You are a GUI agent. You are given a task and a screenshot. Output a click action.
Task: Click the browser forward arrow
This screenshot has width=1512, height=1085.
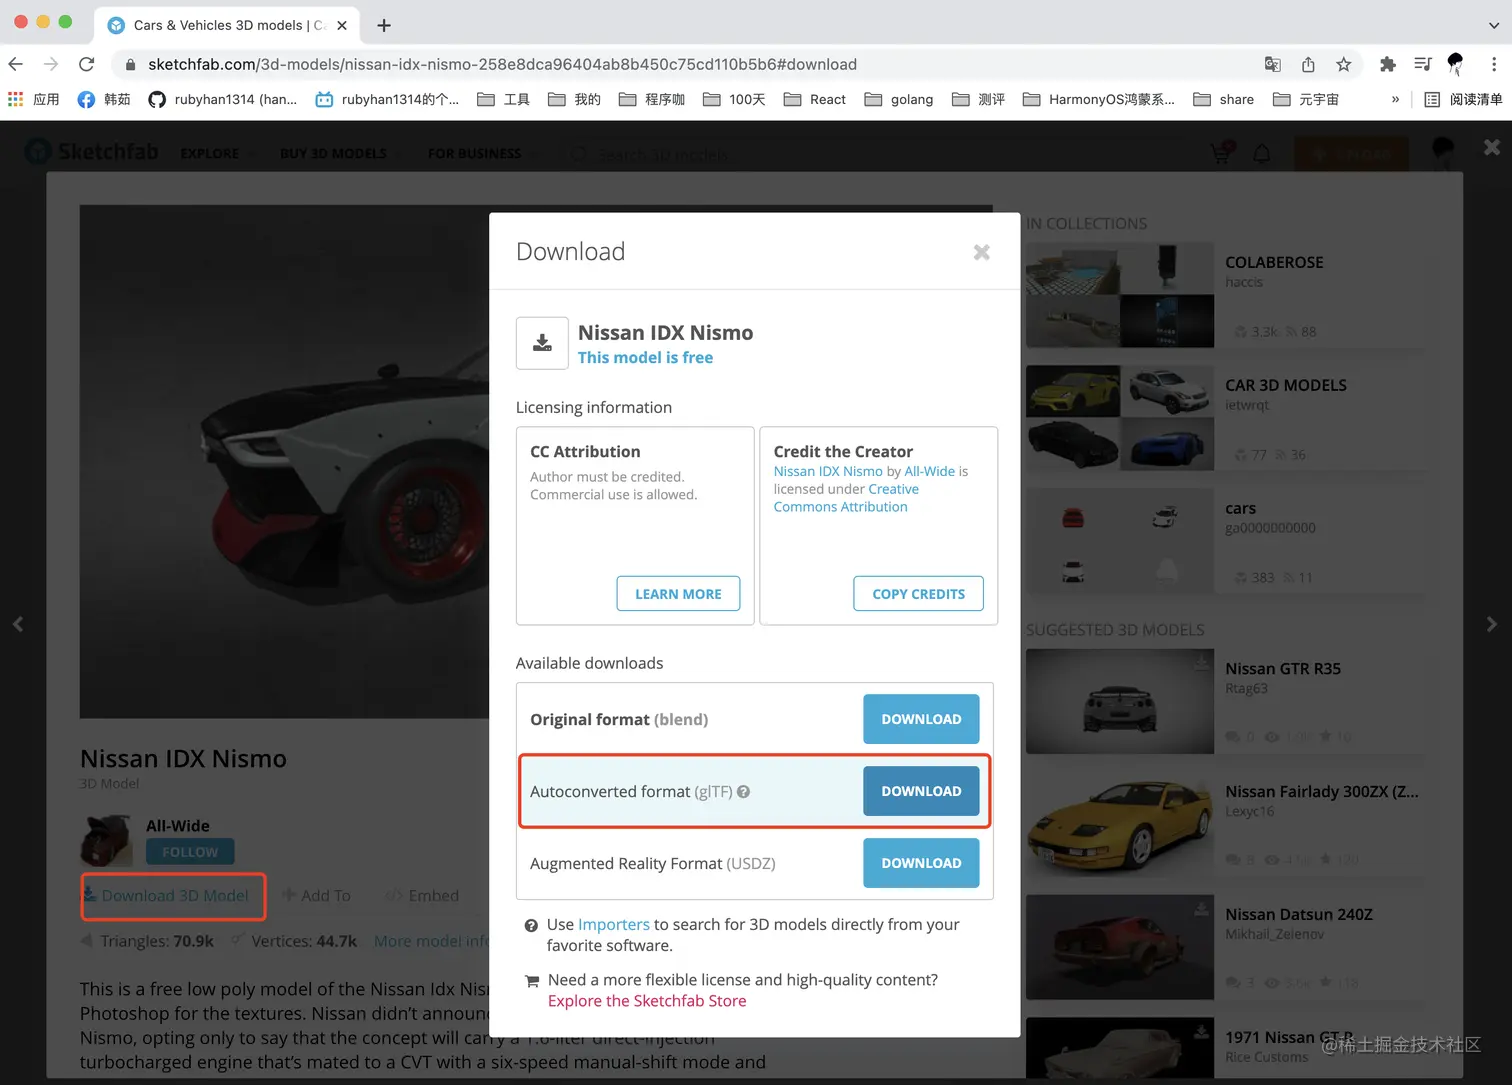(x=51, y=64)
